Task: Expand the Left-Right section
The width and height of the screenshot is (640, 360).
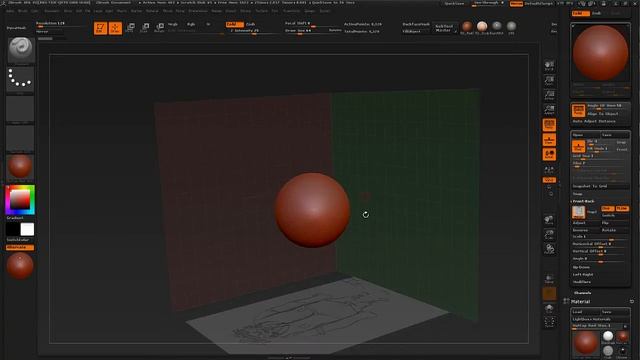Action: pos(583,275)
